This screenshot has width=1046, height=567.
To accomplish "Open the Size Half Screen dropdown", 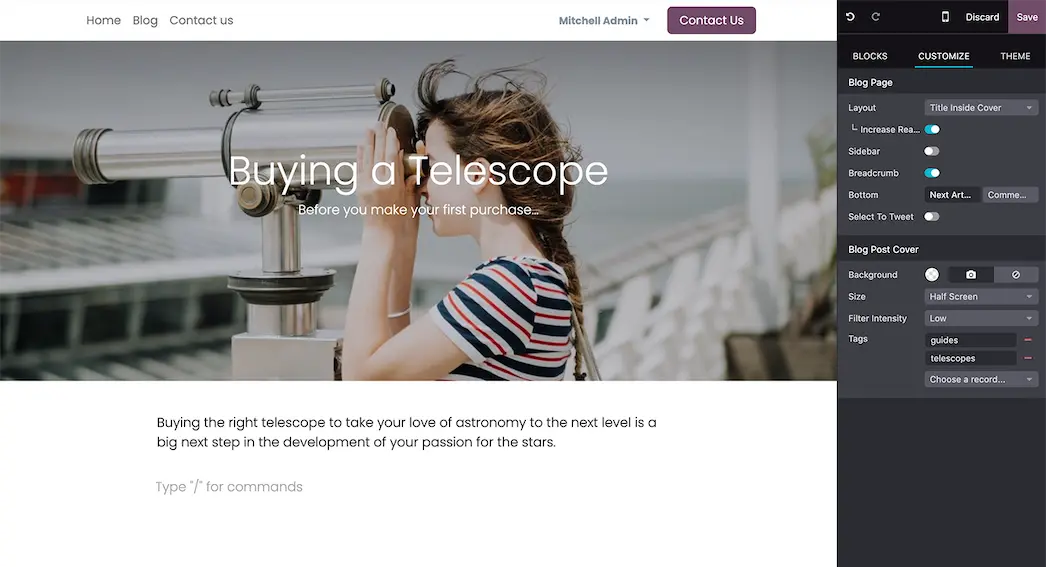I will pyautogui.click(x=981, y=297).
